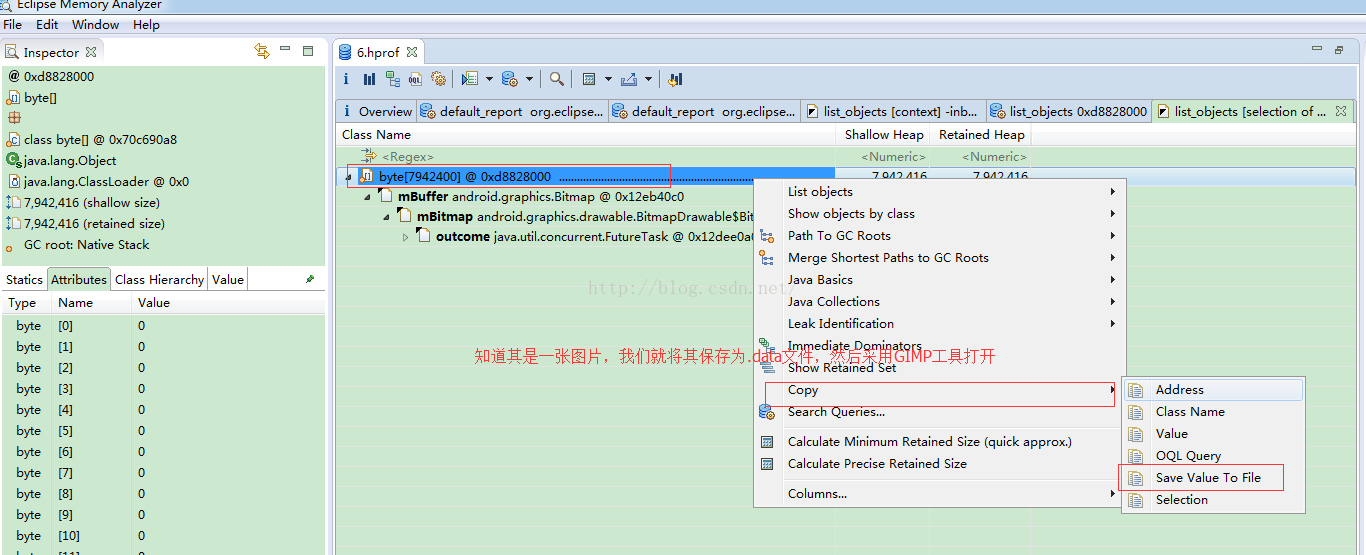This screenshot has height=555, width=1366.
Task: Open the Export dropdown arrow
Action: pos(648,79)
